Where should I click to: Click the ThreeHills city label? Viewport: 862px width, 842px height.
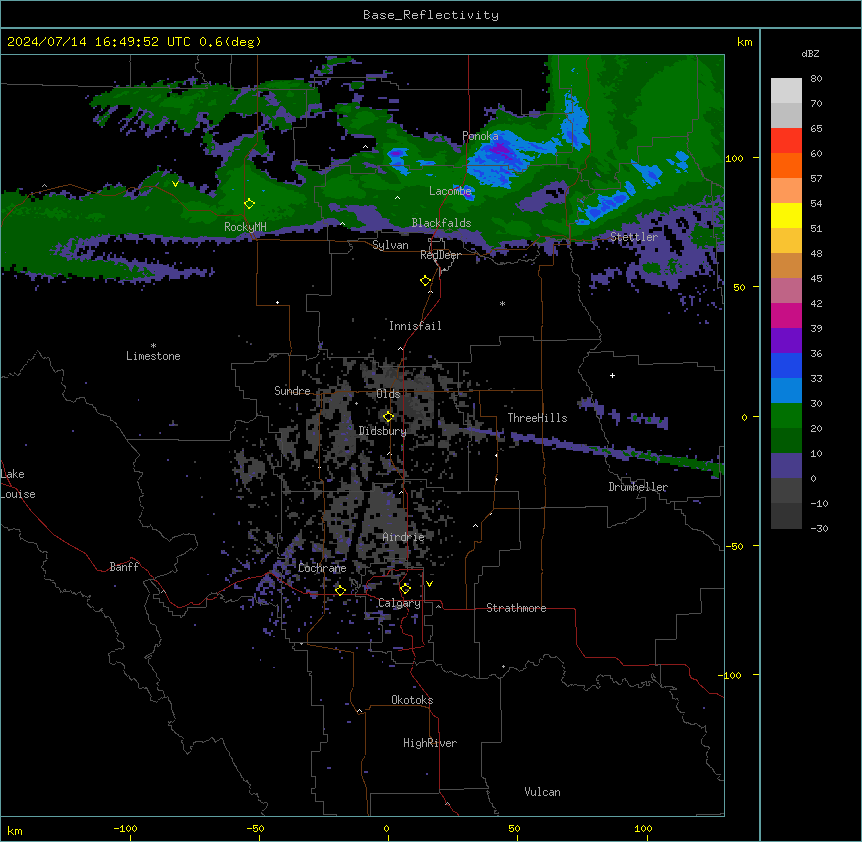[537, 418]
